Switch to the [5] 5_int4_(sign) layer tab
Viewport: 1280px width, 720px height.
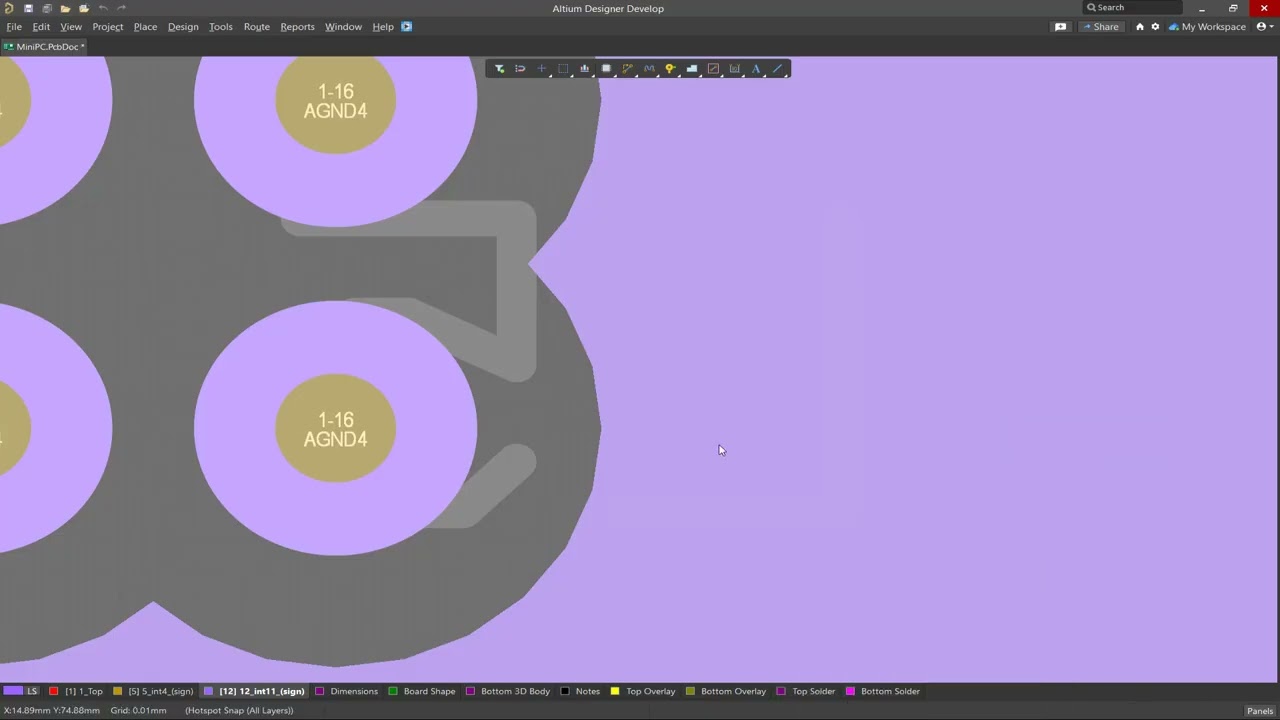[153, 691]
